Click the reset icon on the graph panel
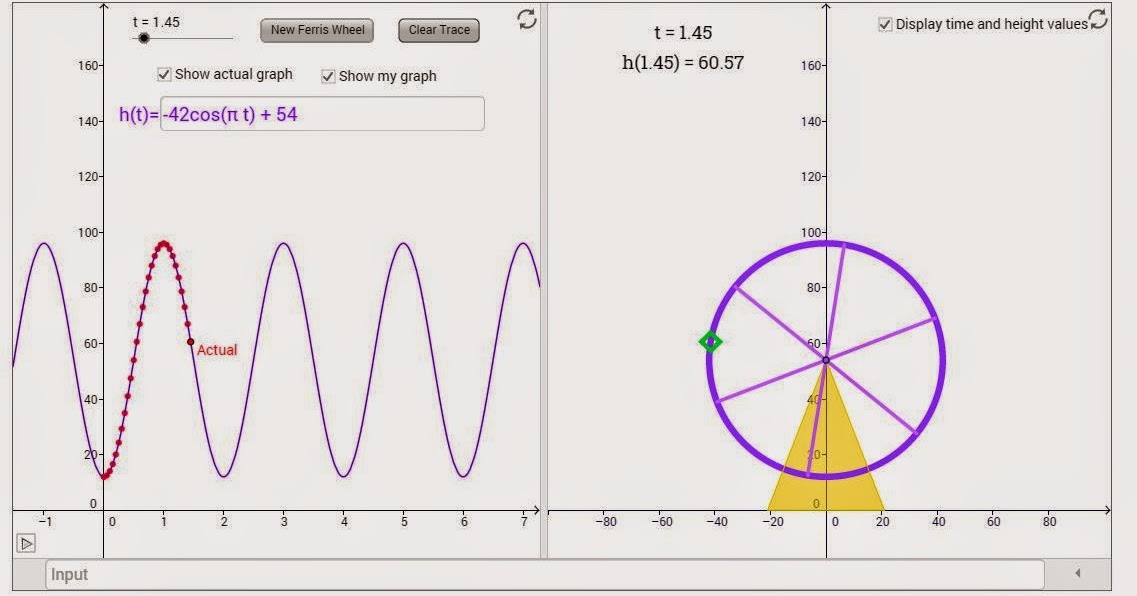Viewport: 1137px width, 596px height. pos(527,16)
